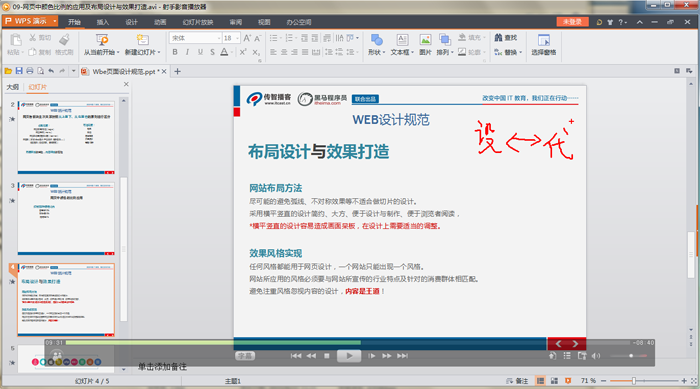Undo the last action
Image resolution: width=700 pixels, height=389 pixels.
tap(51, 71)
